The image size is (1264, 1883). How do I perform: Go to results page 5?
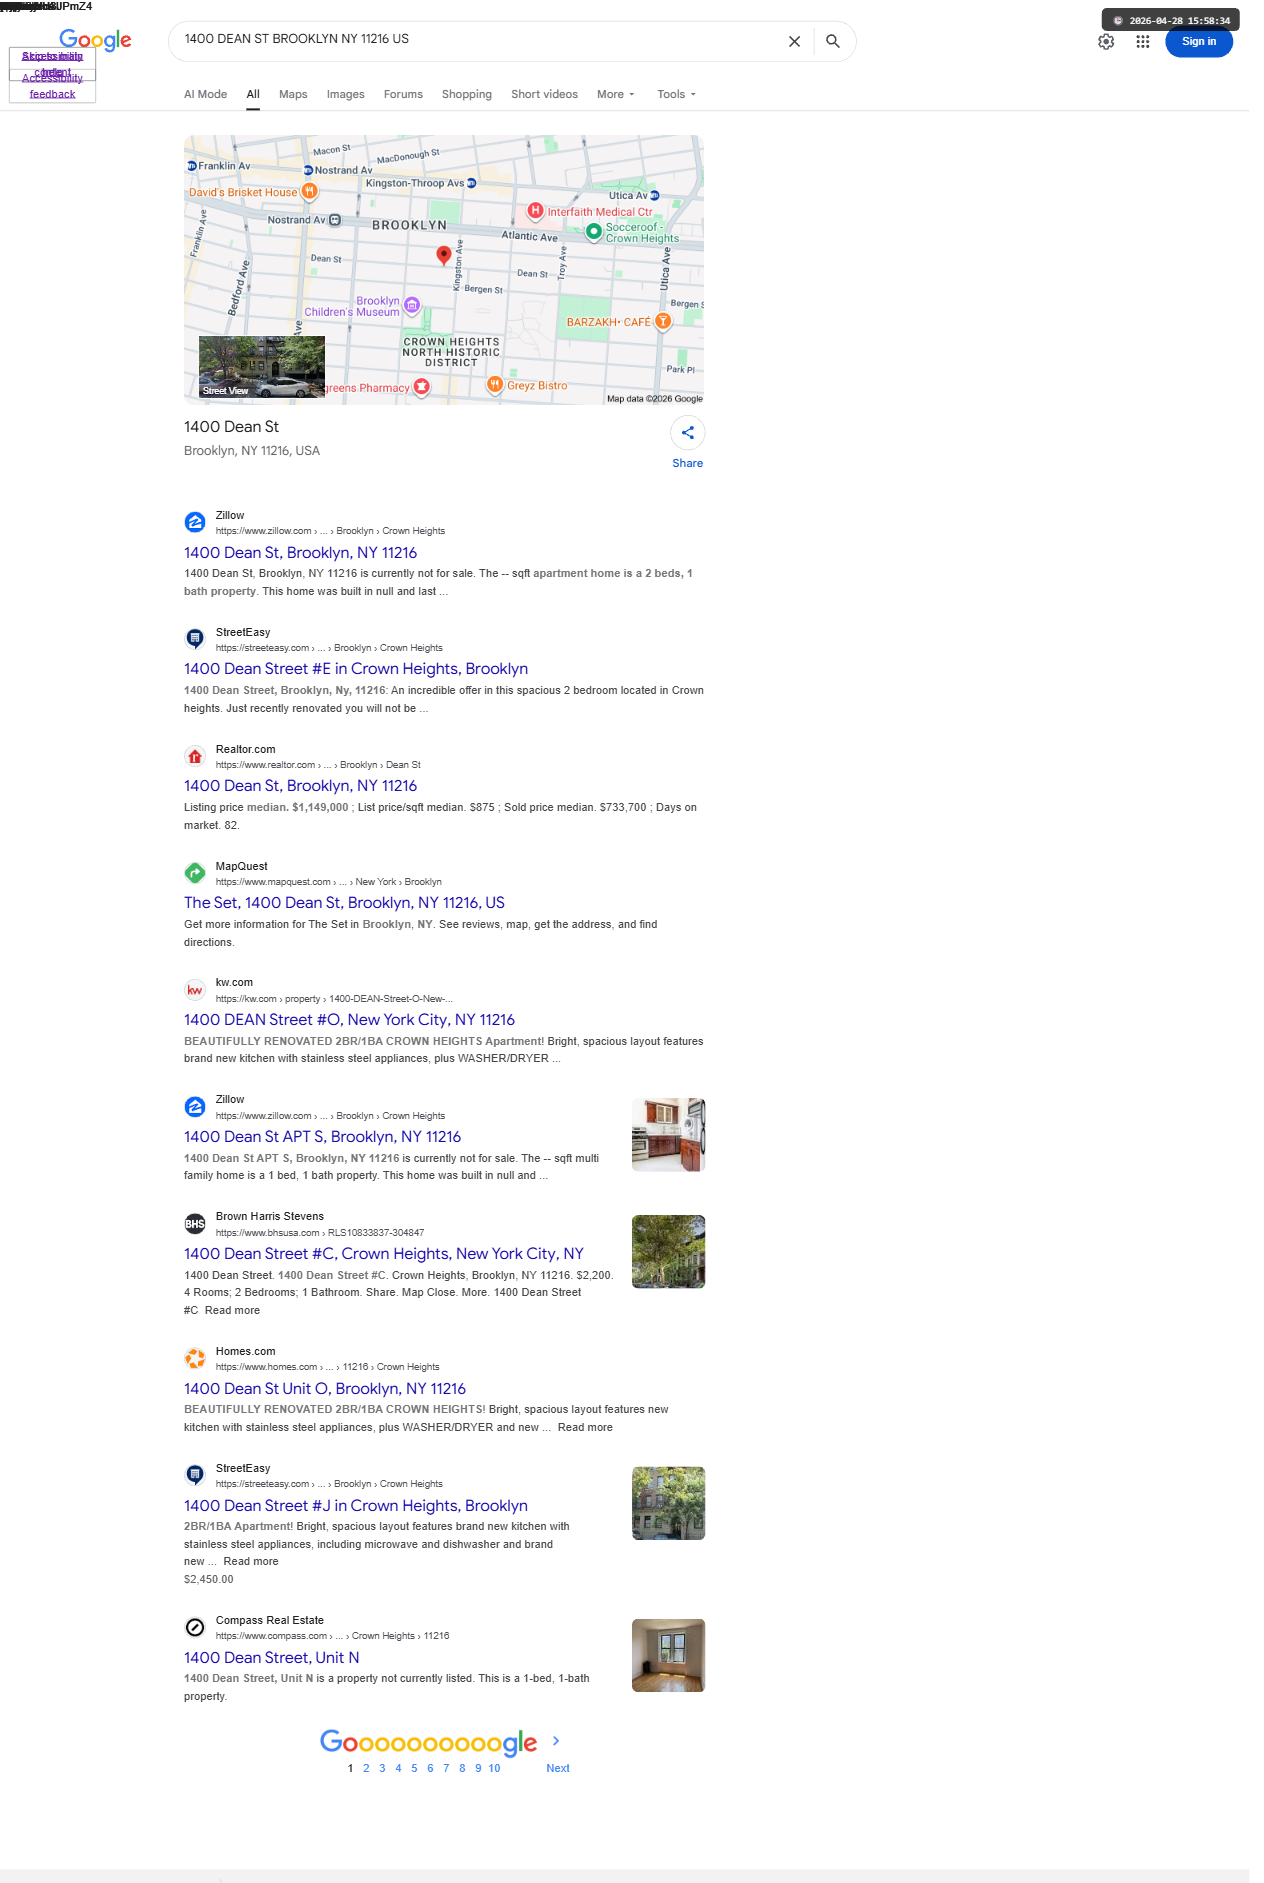tap(414, 1768)
